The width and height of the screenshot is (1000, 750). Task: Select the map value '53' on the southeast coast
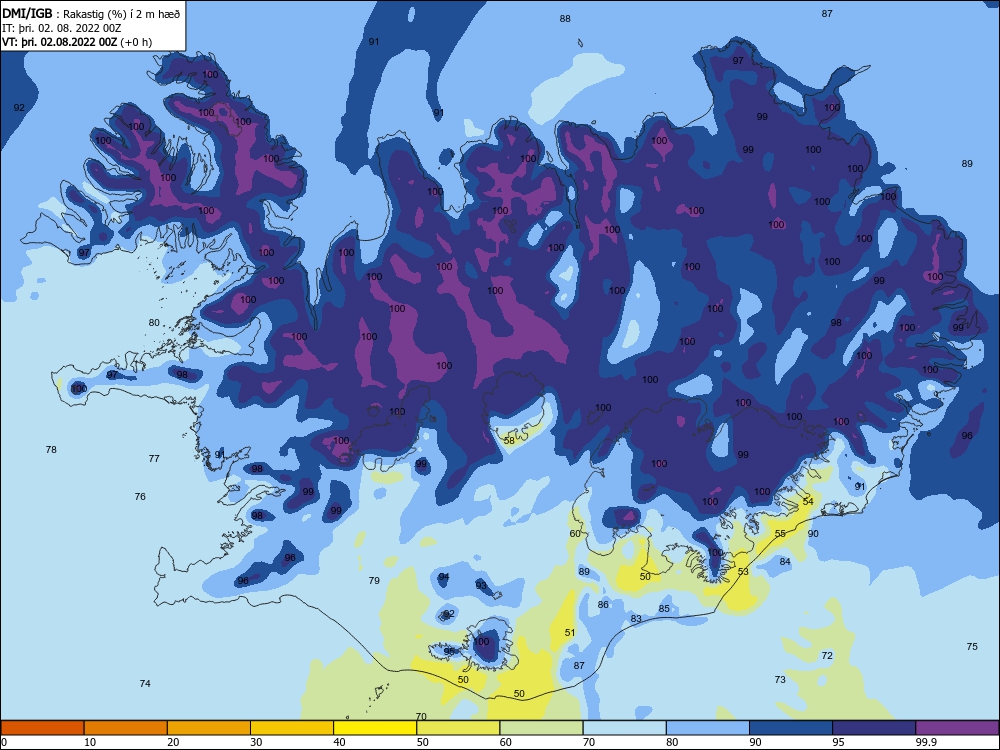(744, 571)
